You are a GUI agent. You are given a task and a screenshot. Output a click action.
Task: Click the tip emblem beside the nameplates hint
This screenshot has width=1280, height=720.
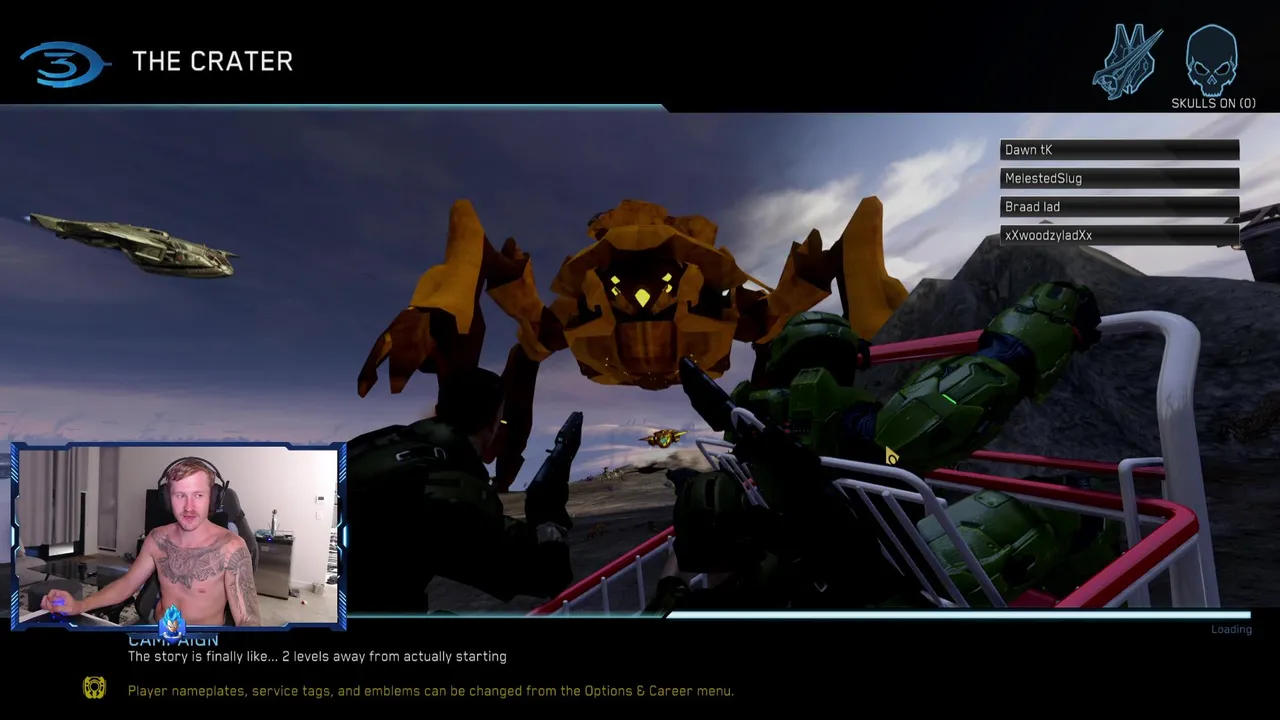[94, 688]
